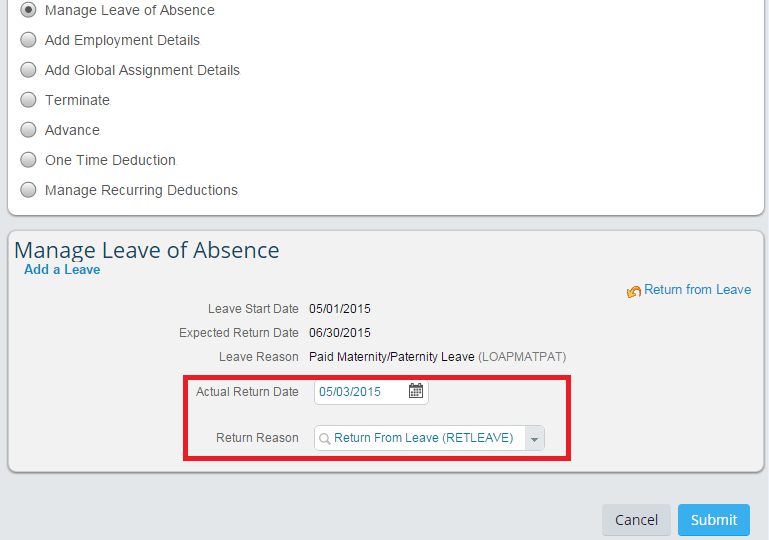Image resolution: width=769 pixels, height=540 pixels.
Task: Click the Return from Leave link
Action: pyautogui.click(x=697, y=290)
